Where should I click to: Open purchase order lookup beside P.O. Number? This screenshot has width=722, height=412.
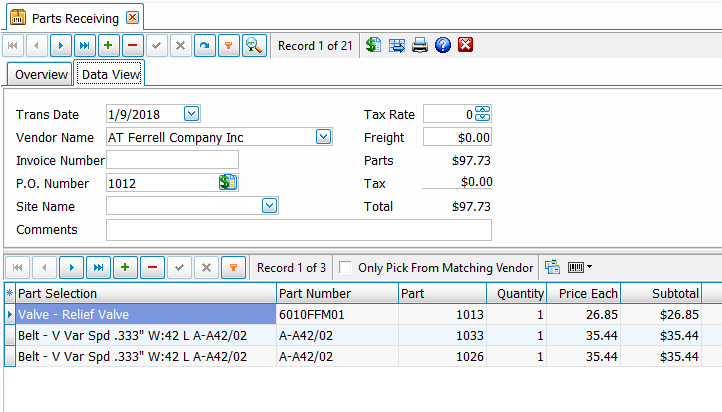(228, 182)
